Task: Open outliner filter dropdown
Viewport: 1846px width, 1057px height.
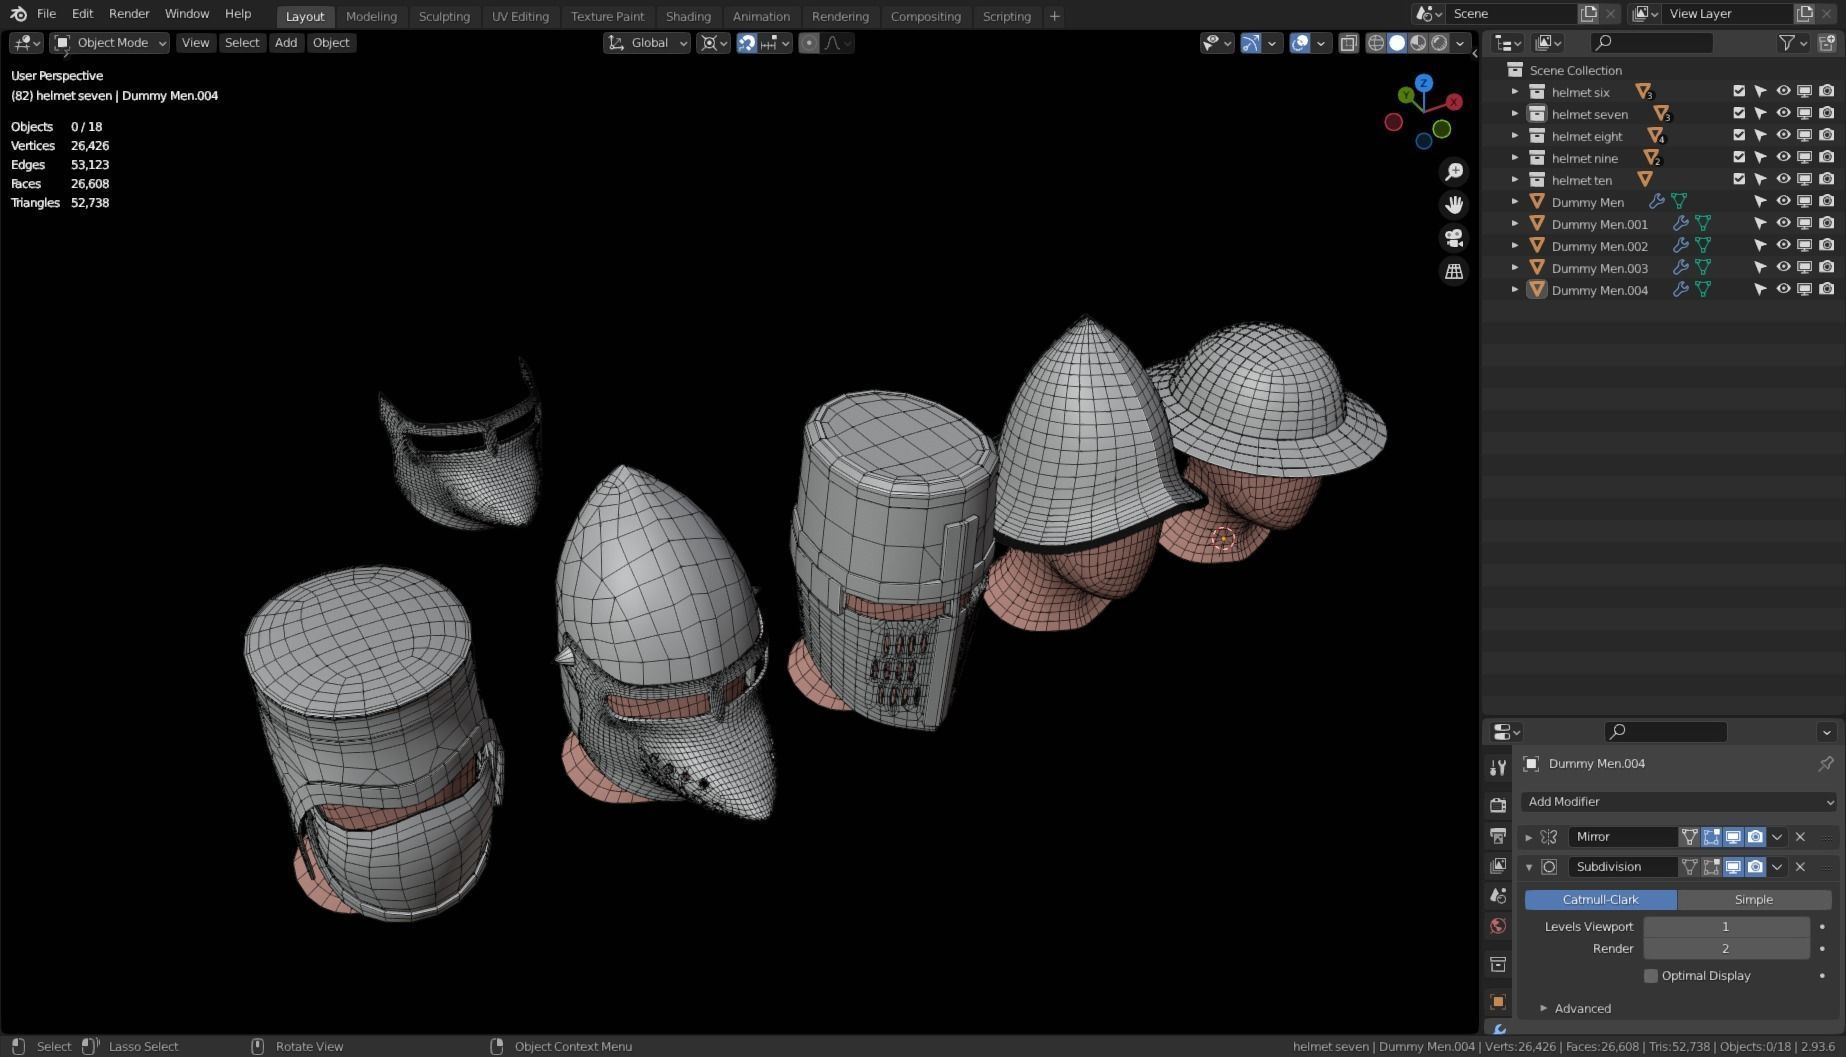Action: pyautogui.click(x=1794, y=43)
